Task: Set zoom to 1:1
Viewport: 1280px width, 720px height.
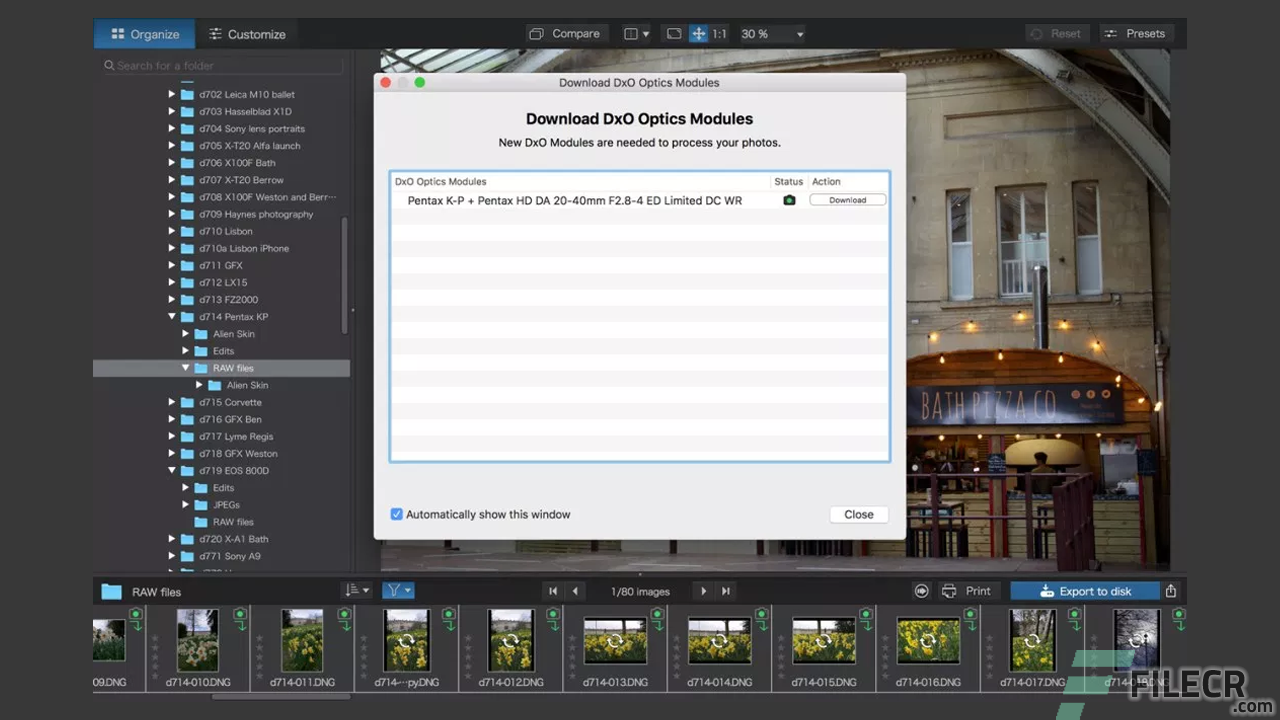Action: 720,34
